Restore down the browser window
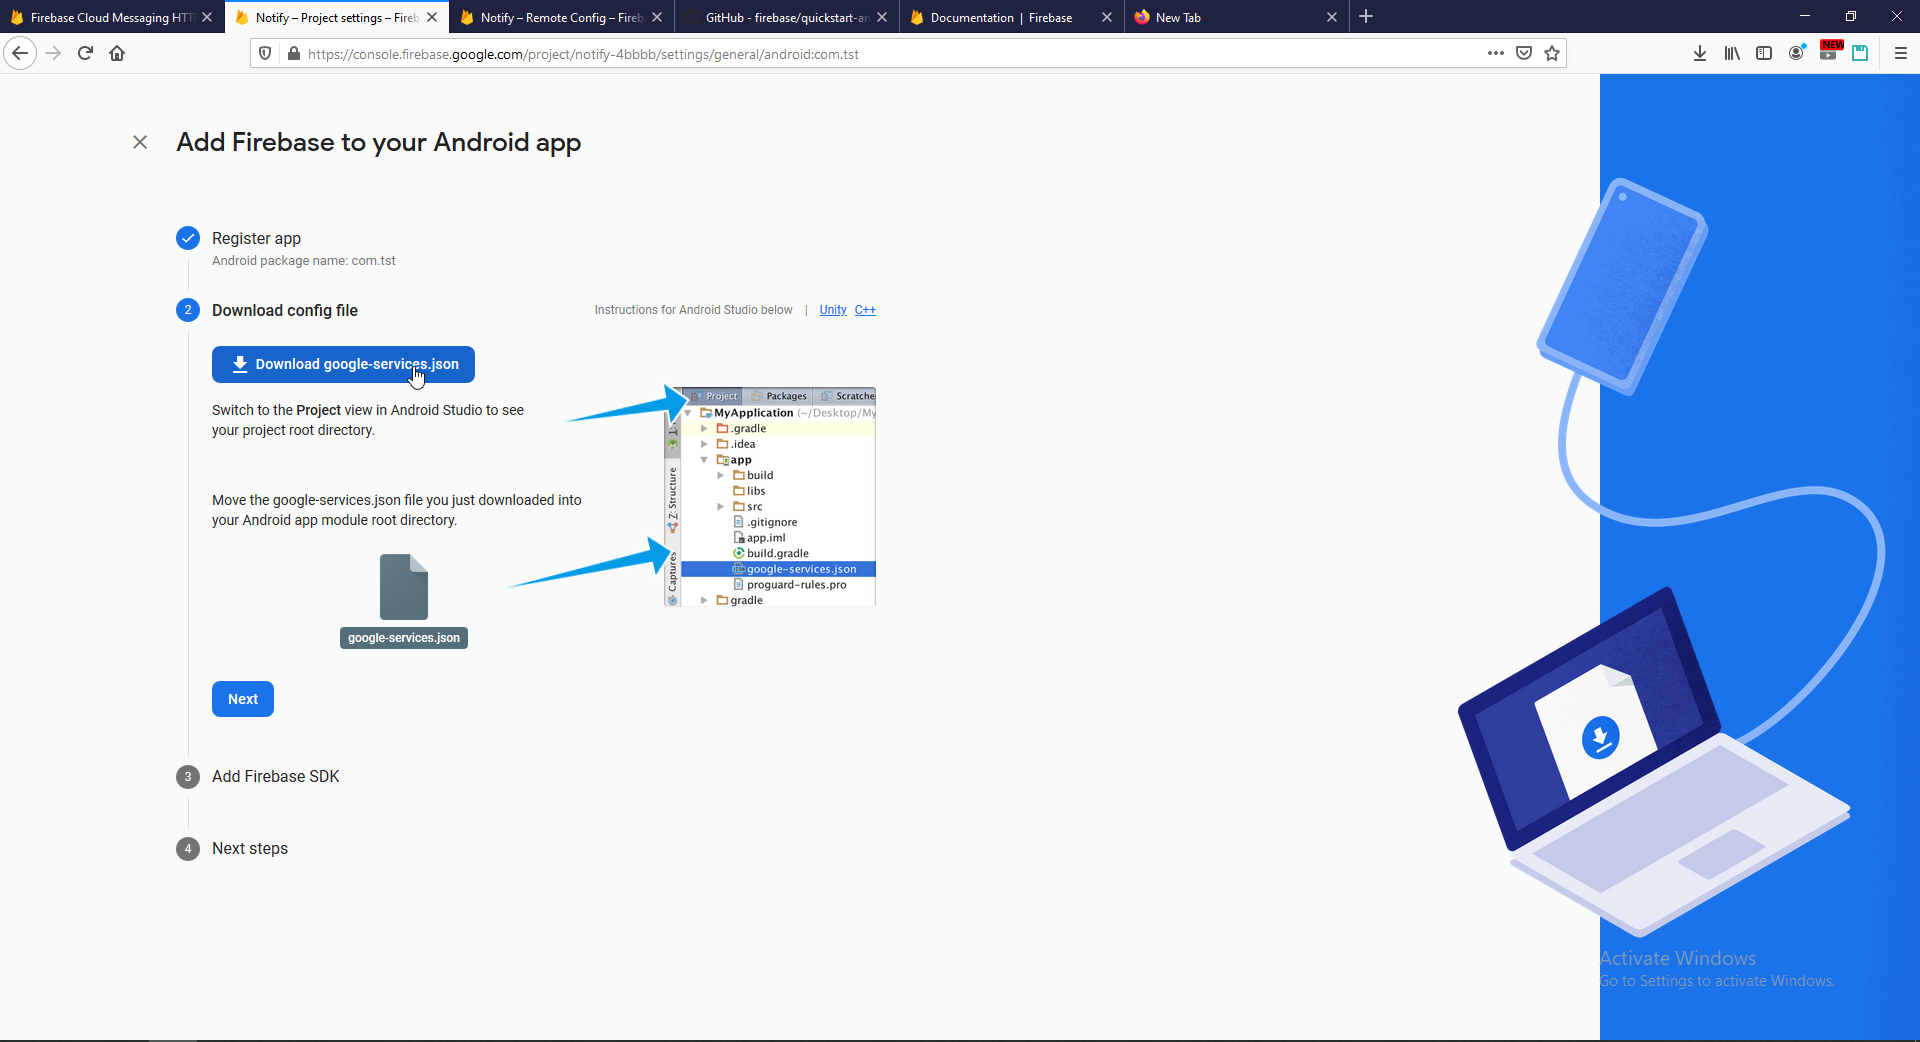 point(1851,16)
